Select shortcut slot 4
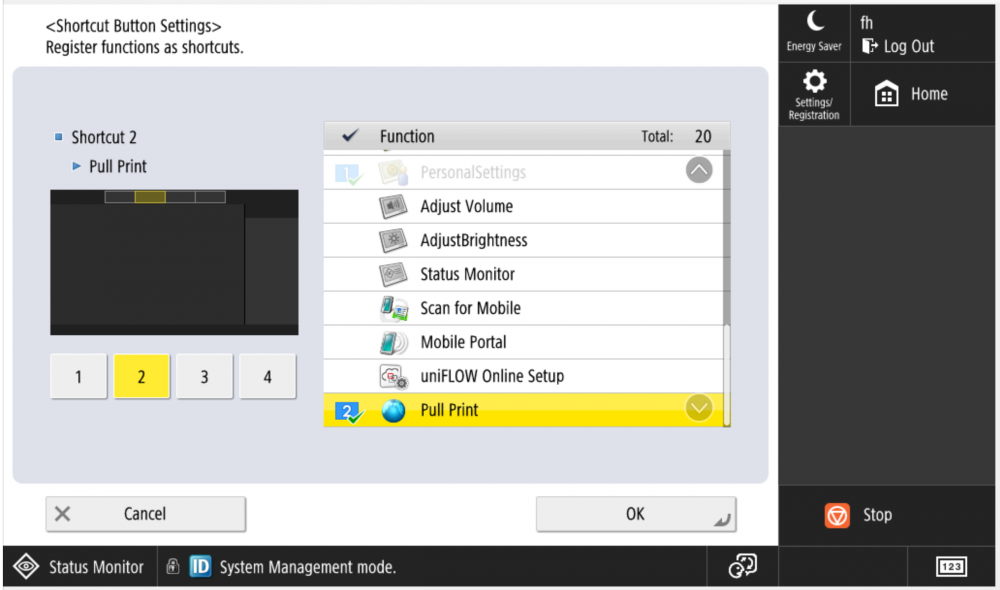This screenshot has width=1000, height=590. tap(267, 376)
